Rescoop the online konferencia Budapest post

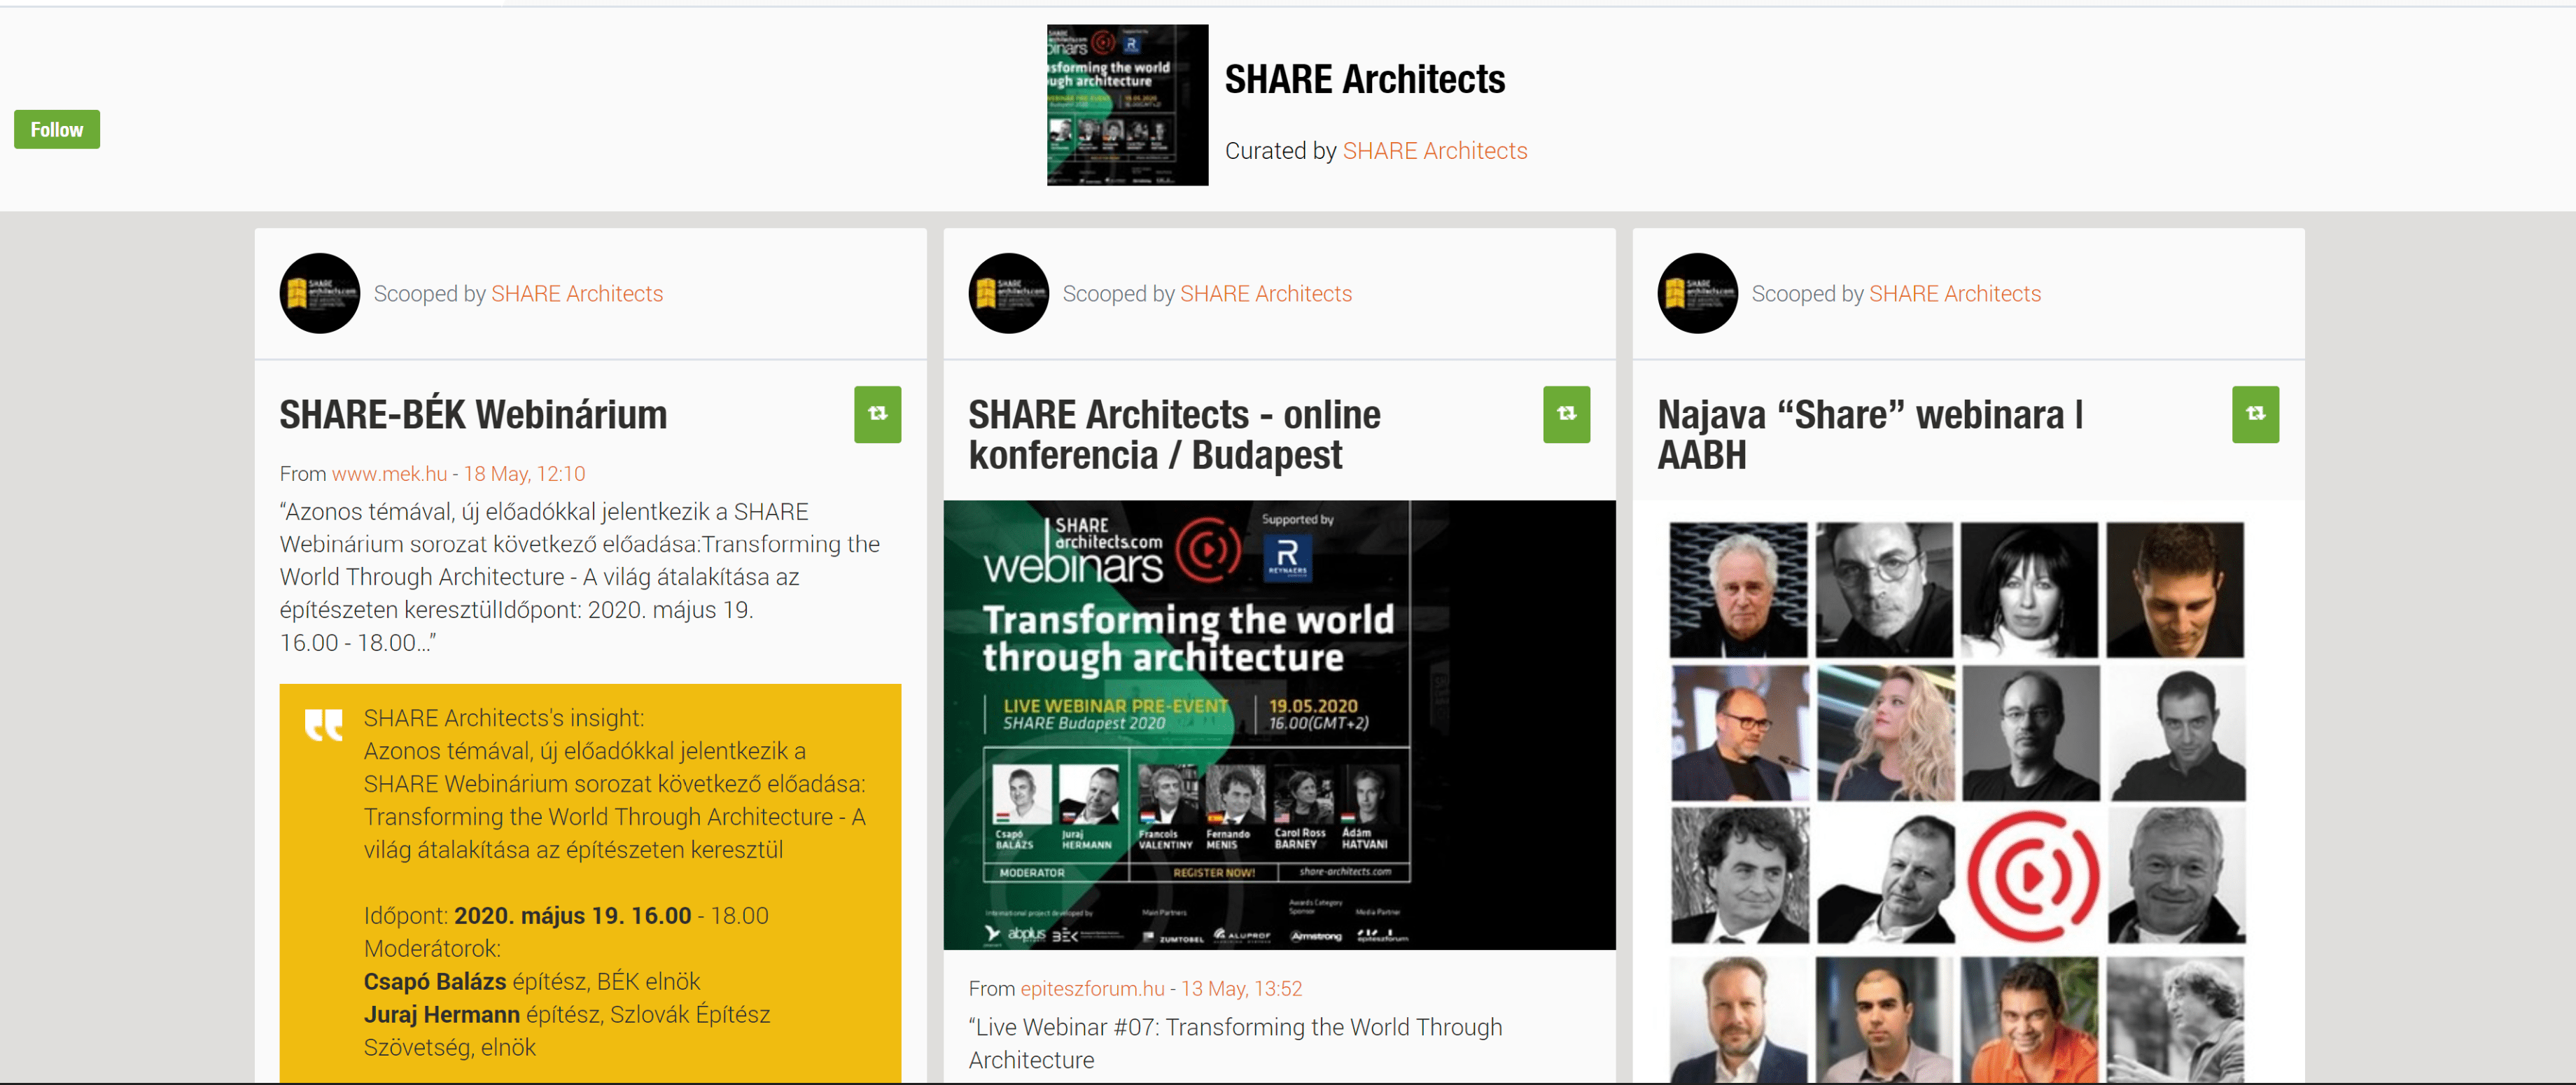point(1566,414)
